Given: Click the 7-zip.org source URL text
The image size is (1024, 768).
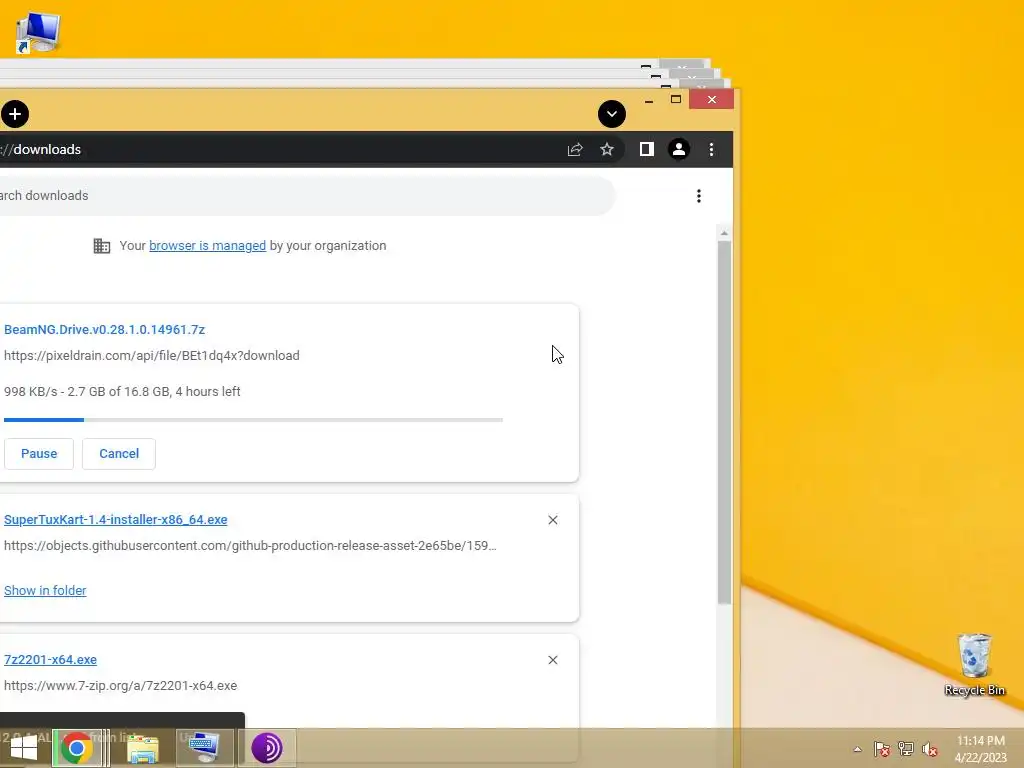Looking at the screenshot, I should [x=120, y=686].
